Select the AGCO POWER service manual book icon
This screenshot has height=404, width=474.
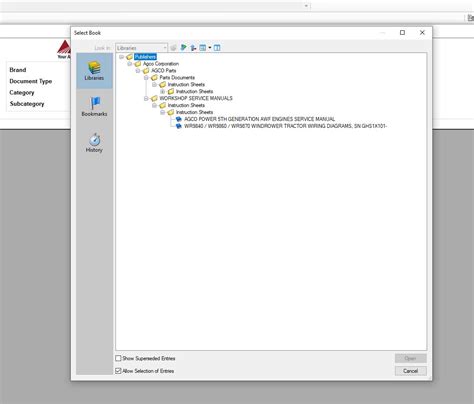pos(179,119)
